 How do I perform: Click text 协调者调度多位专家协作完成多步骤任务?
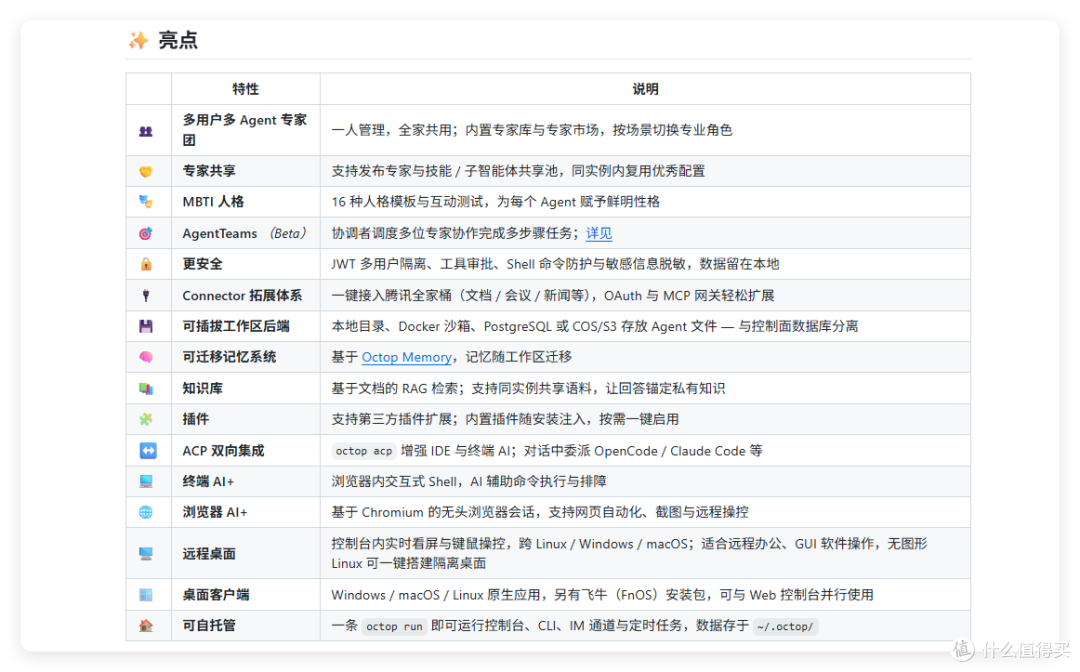pyautogui.click(x=454, y=233)
